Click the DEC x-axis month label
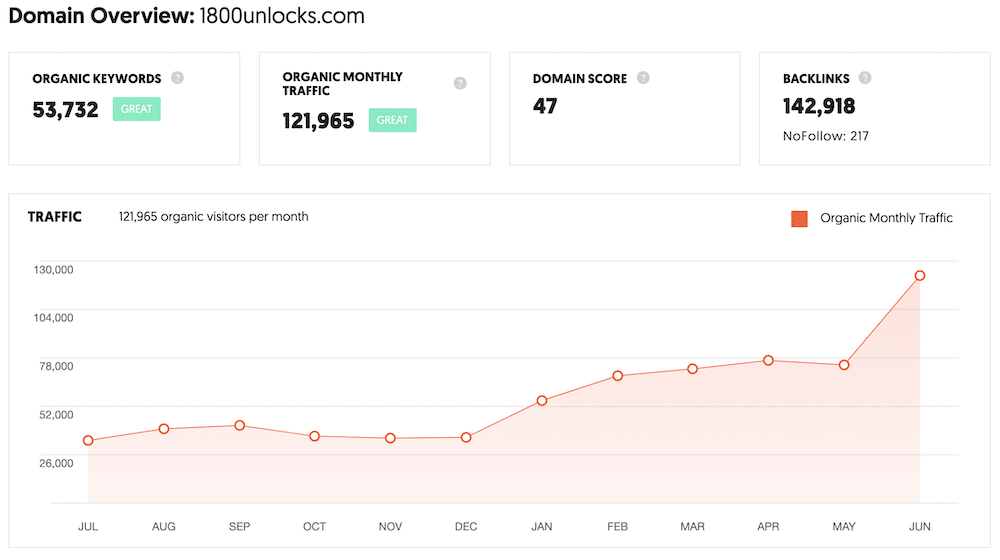This screenshot has width=1000, height=560. click(466, 527)
